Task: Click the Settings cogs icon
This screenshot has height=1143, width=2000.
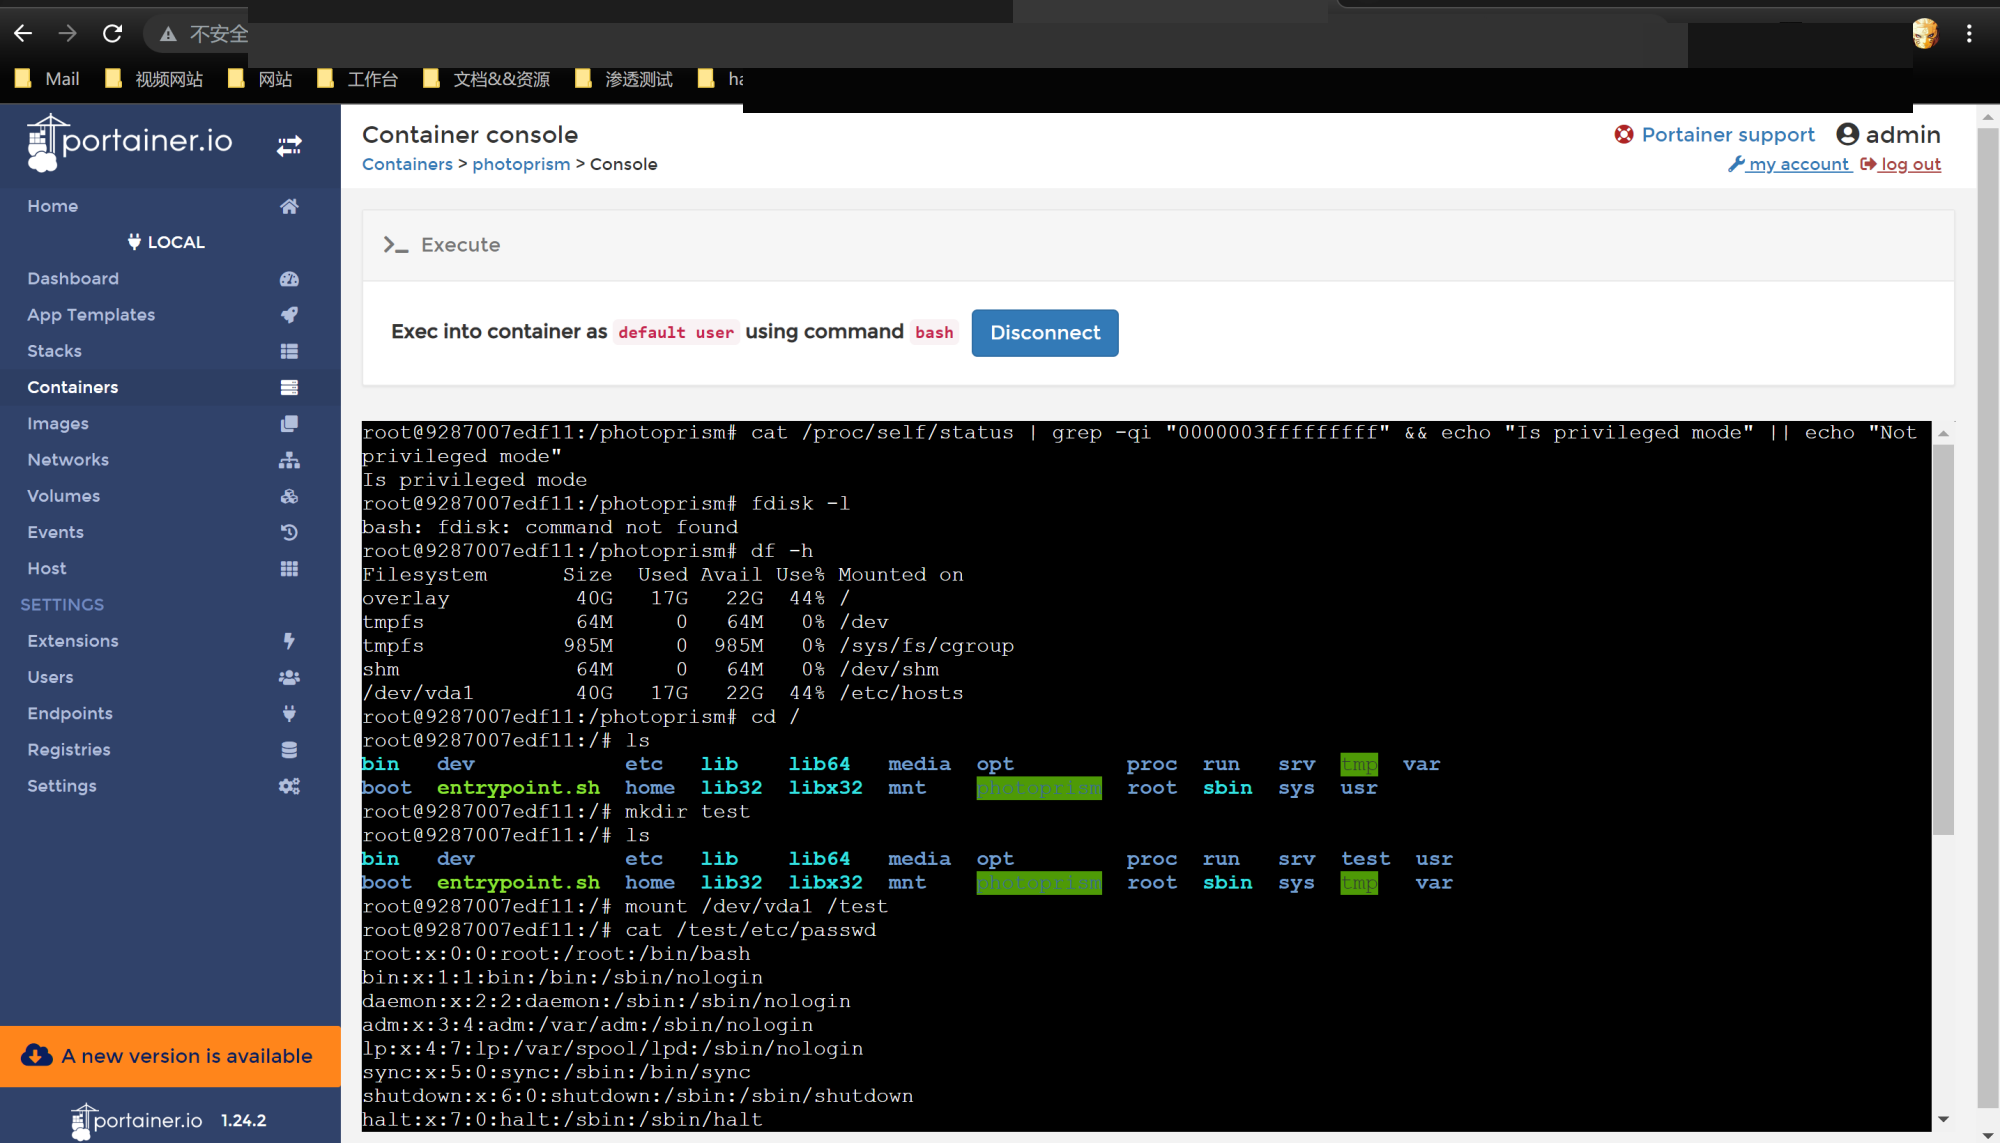Action: point(289,786)
